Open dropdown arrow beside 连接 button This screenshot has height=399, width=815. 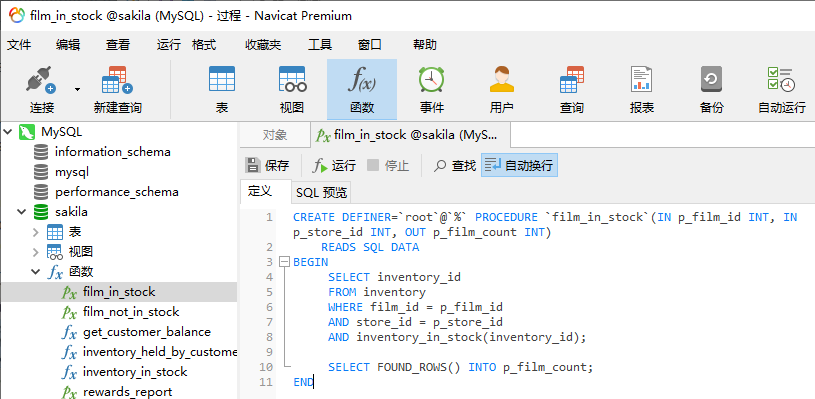pos(77,89)
